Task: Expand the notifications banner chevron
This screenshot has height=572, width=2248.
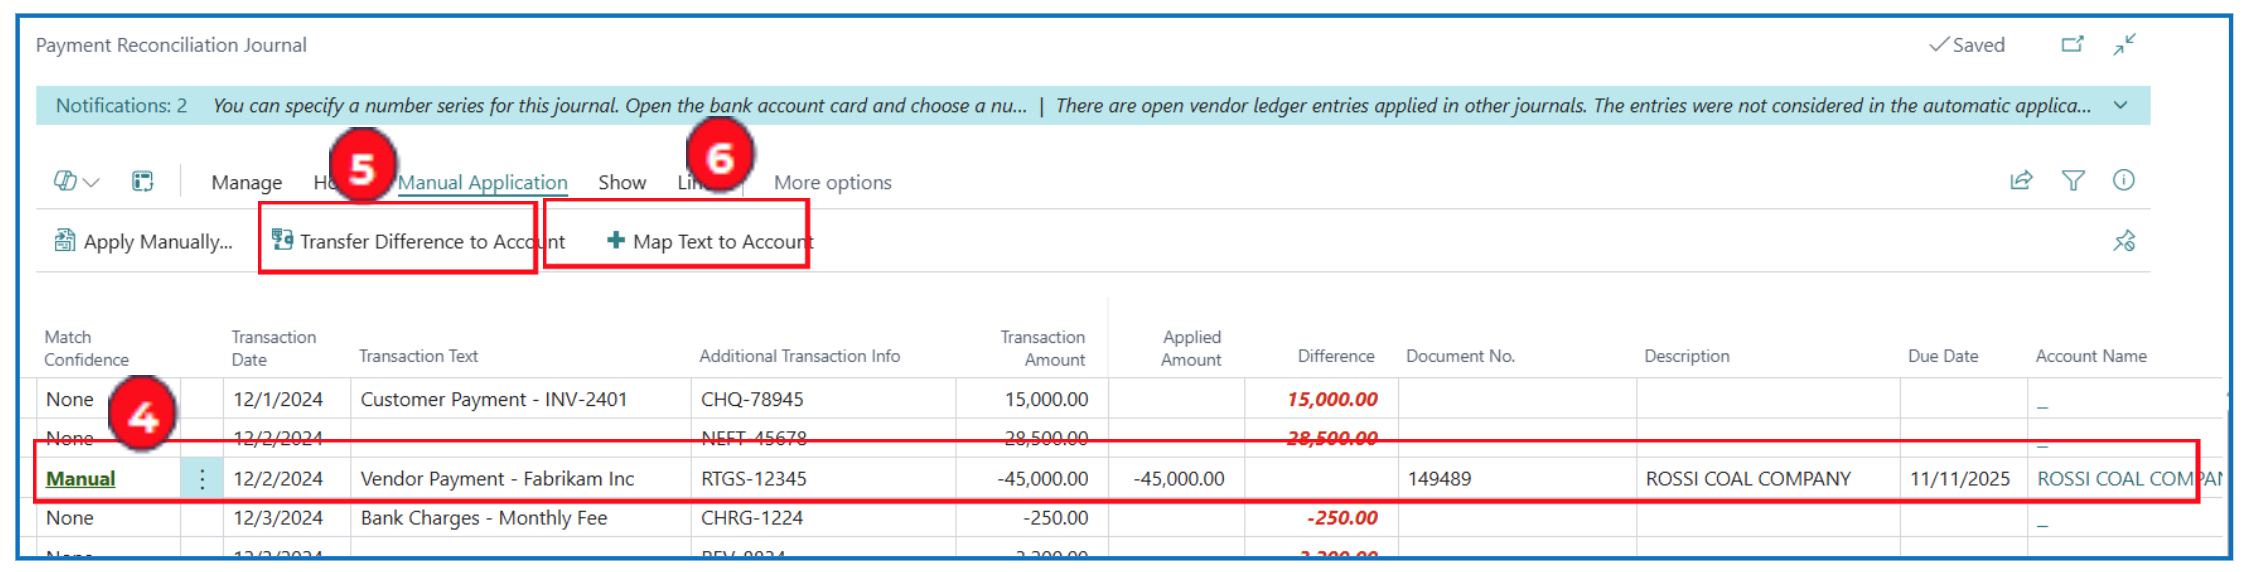Action: click(2120, 105)
